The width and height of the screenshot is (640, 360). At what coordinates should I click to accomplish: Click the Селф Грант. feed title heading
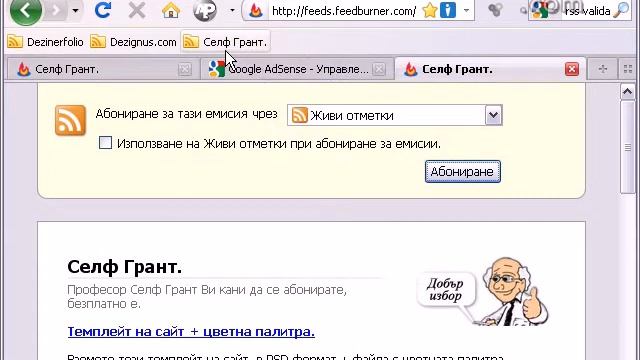tap(124, 267)
